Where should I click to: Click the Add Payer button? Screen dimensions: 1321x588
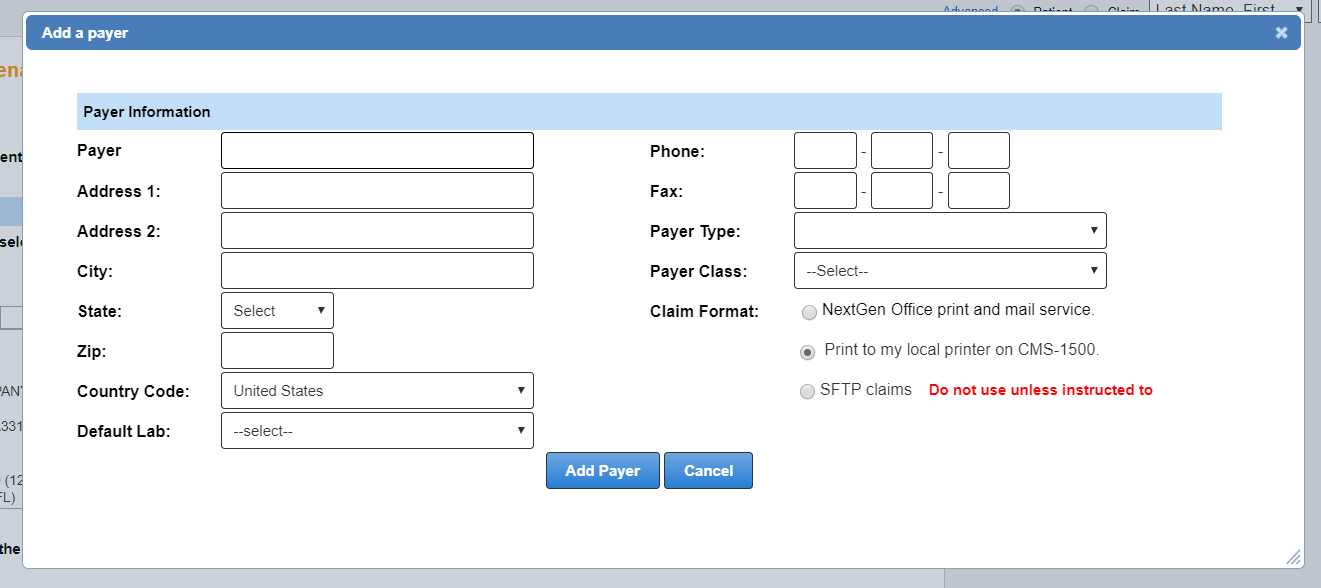(x=602, y=471)
